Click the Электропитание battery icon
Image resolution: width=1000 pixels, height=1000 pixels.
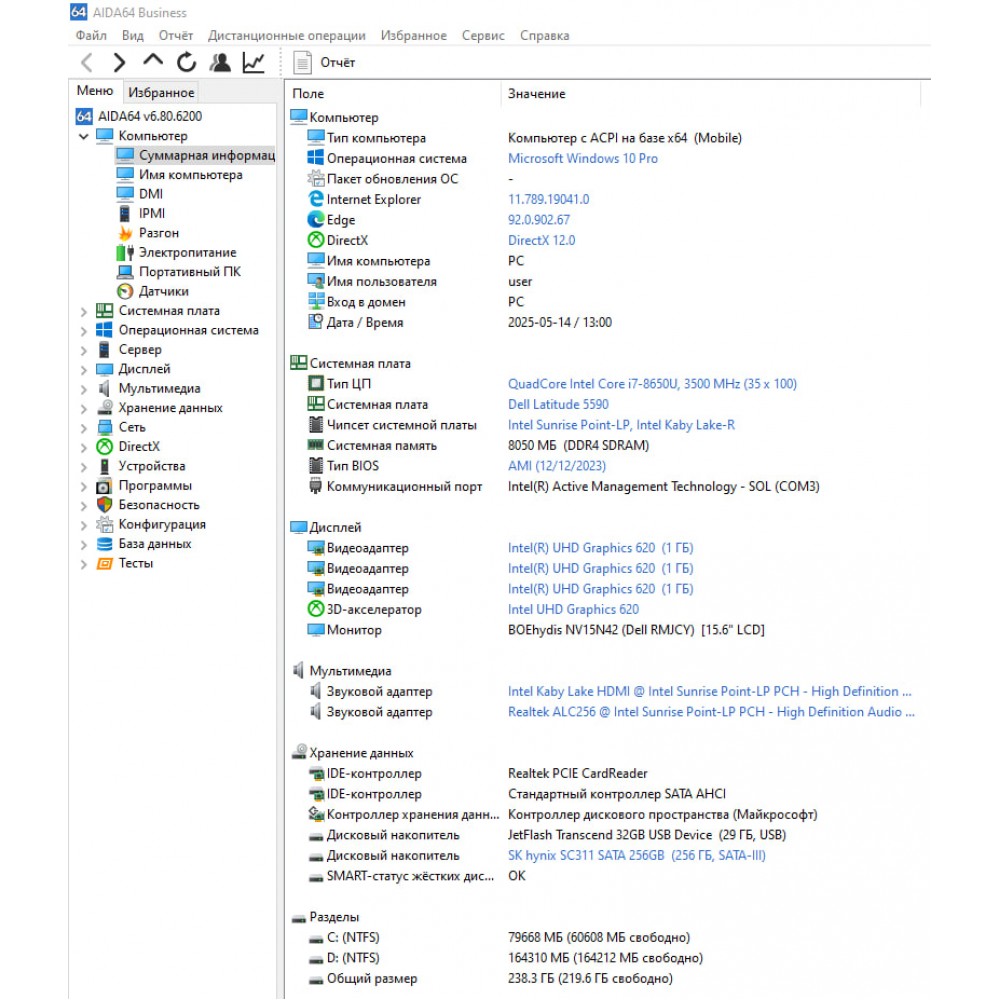point(126,253)
